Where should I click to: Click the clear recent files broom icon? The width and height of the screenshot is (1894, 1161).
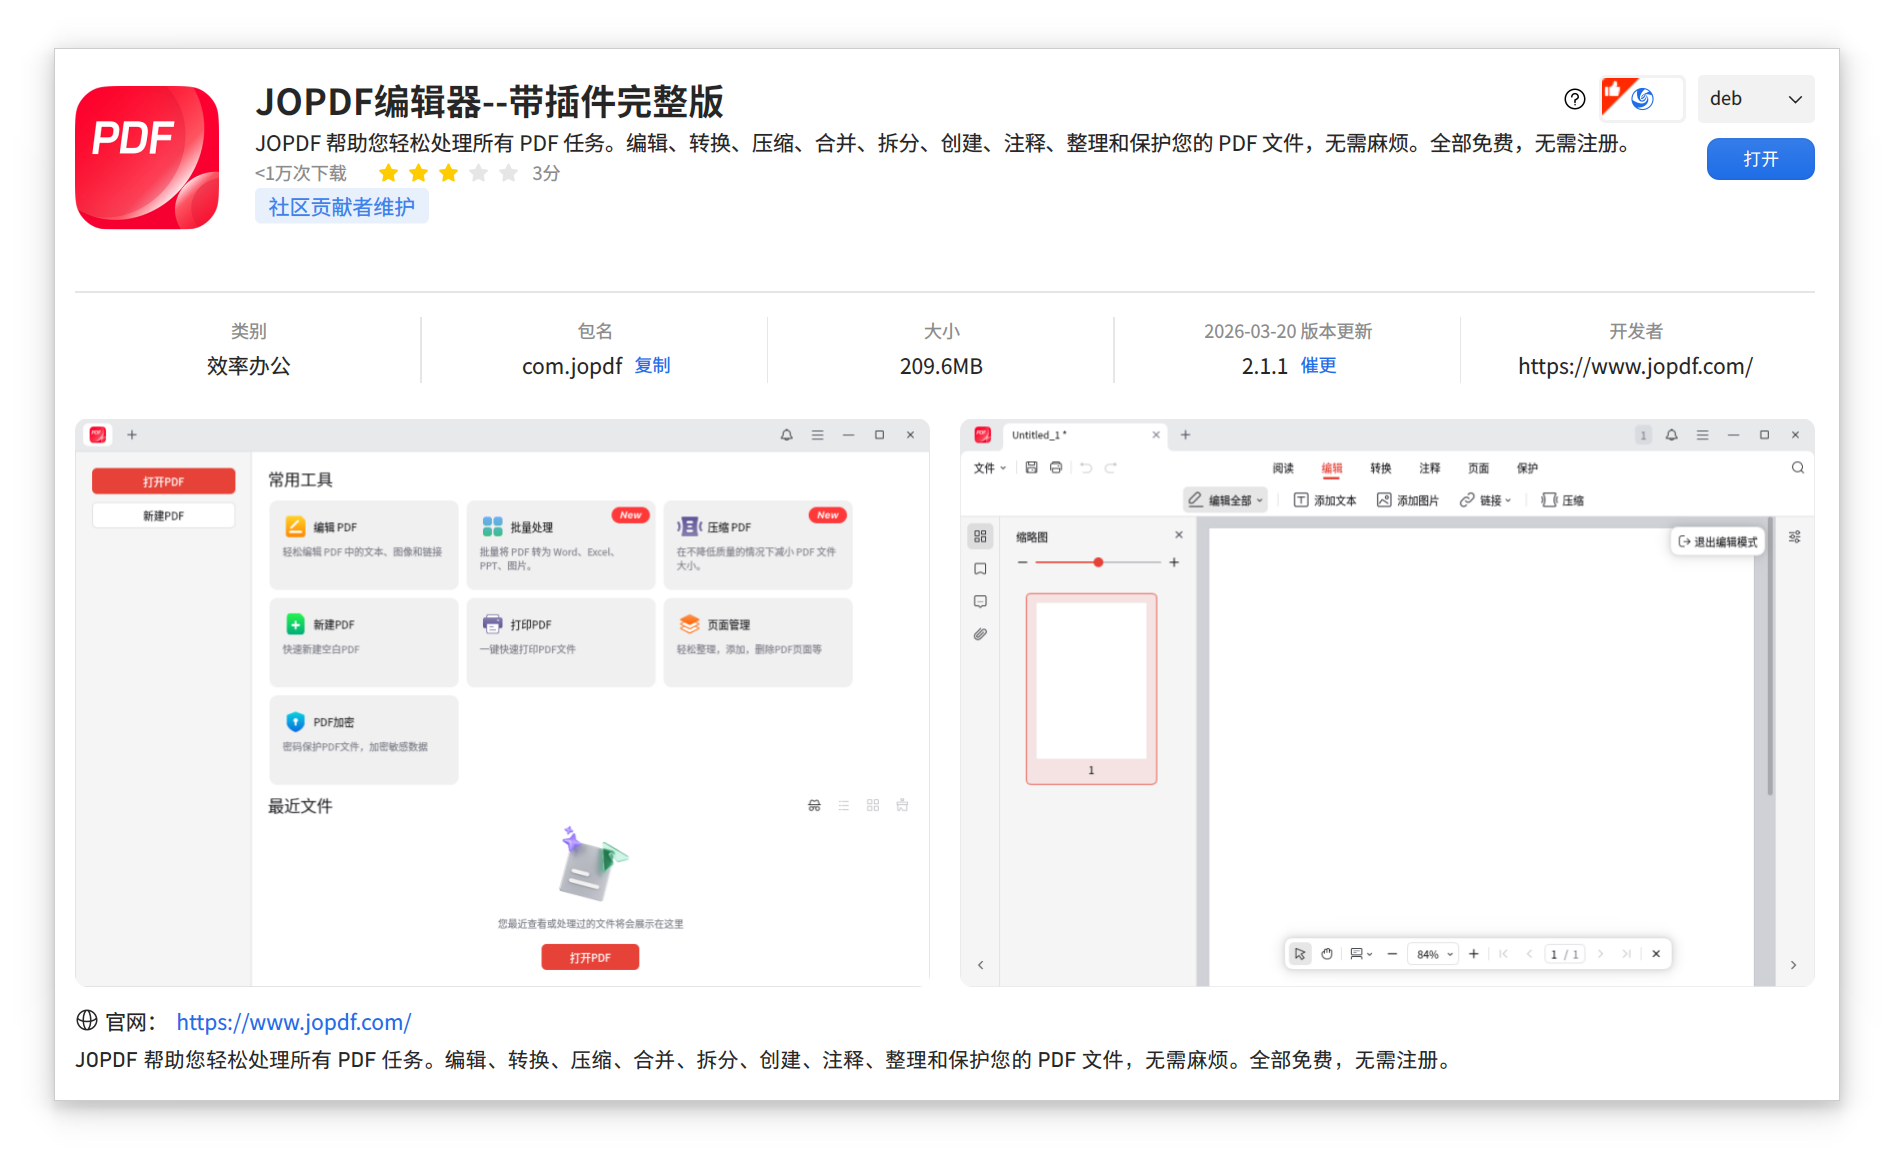(x=903, y=805)
